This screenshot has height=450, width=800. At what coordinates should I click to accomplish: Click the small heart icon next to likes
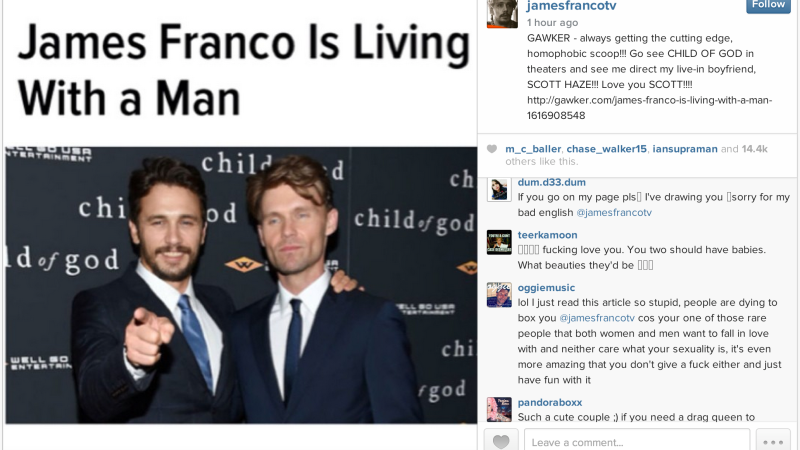point(492,149)
